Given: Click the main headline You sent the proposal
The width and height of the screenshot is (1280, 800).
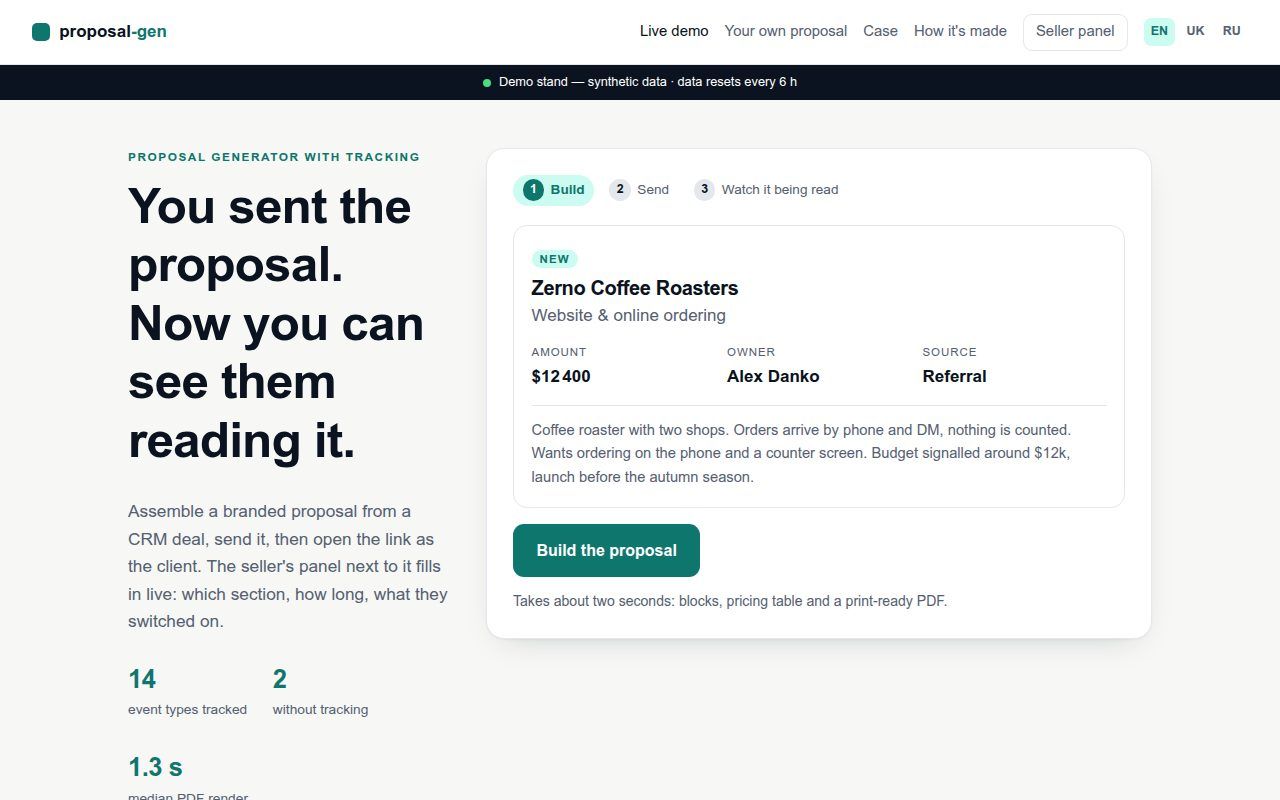Looking at the screenshot, I should tap(276, 323).
